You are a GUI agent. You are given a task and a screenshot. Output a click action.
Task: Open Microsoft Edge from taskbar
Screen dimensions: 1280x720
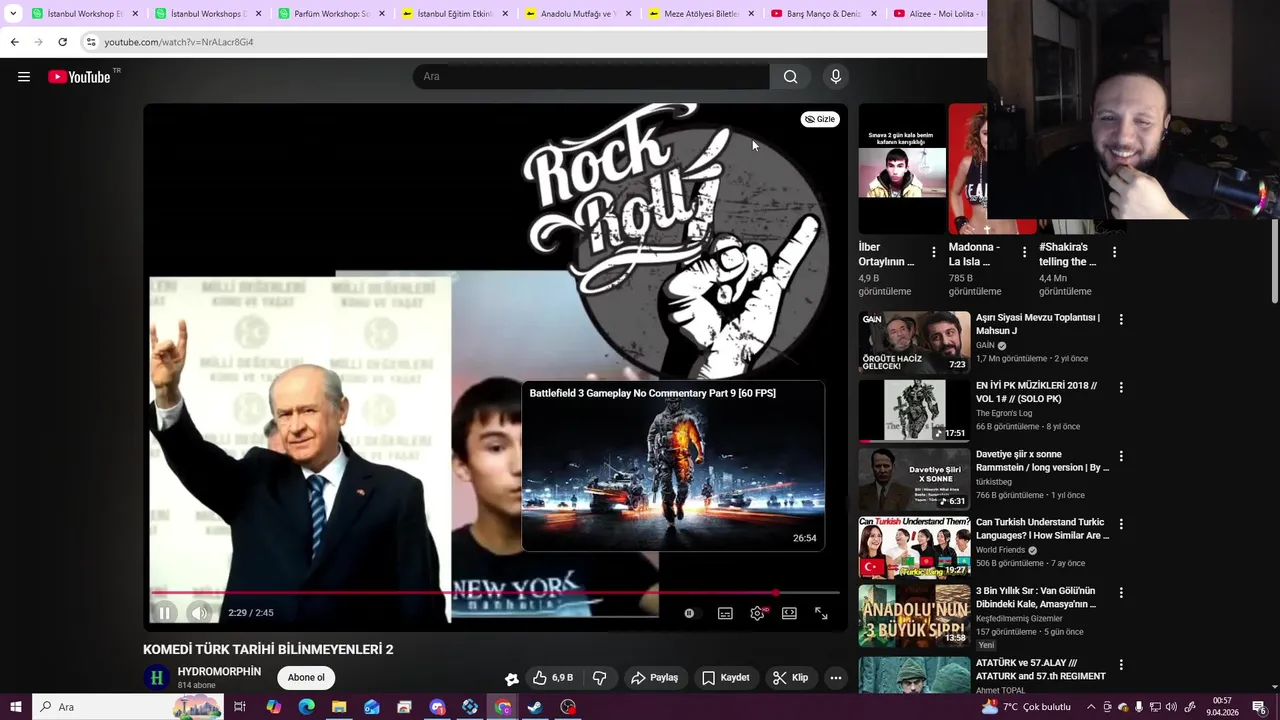click(x=306, y=707)
